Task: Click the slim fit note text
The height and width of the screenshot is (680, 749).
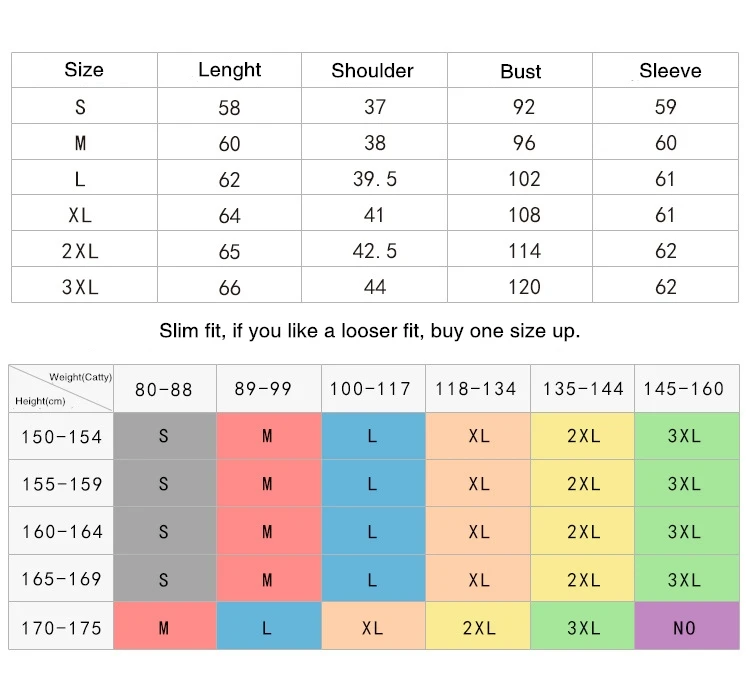Action: coord(370,331)
